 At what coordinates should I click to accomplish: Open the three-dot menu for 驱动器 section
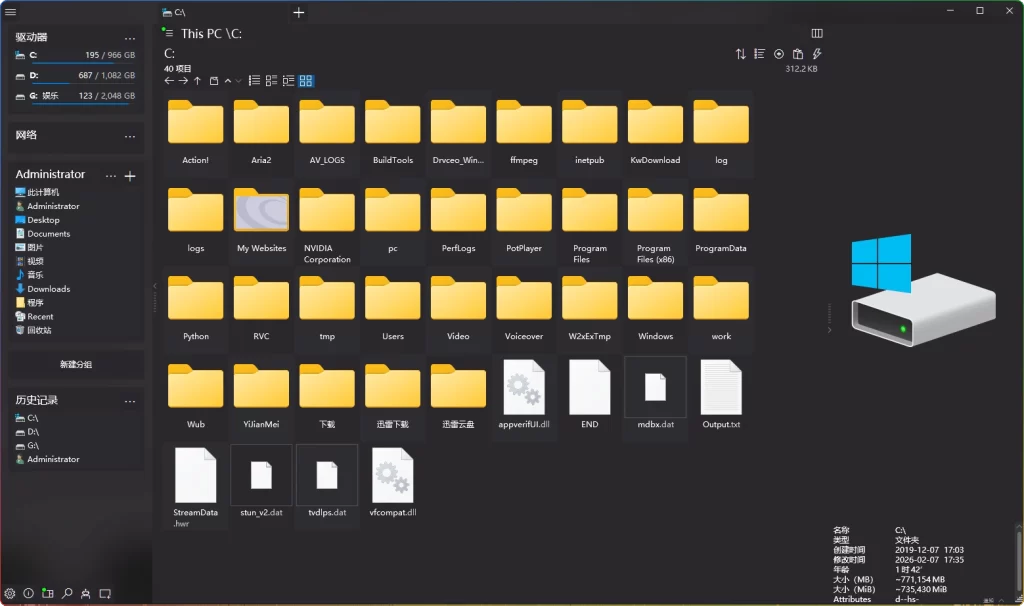click(x=129, y=37)
